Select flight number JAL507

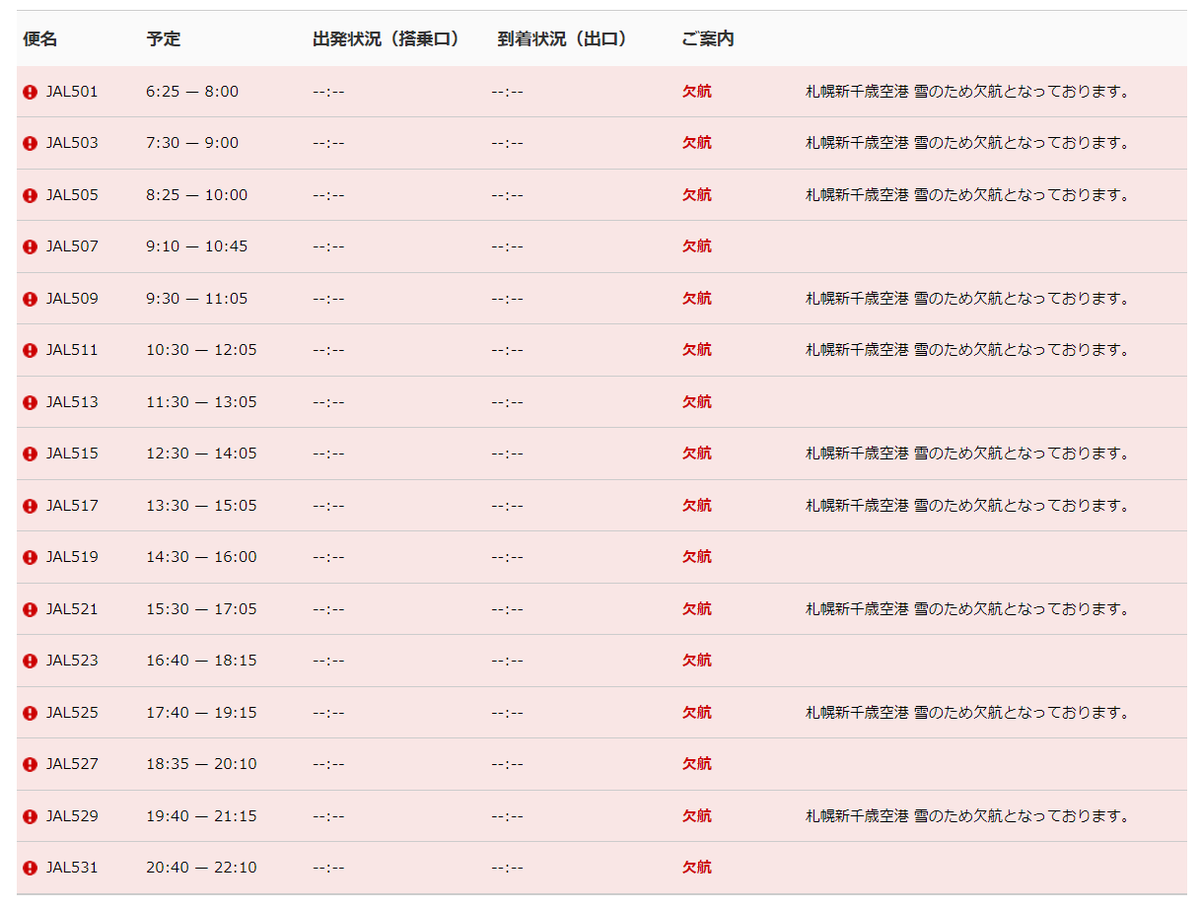click(x=72, y=246)
